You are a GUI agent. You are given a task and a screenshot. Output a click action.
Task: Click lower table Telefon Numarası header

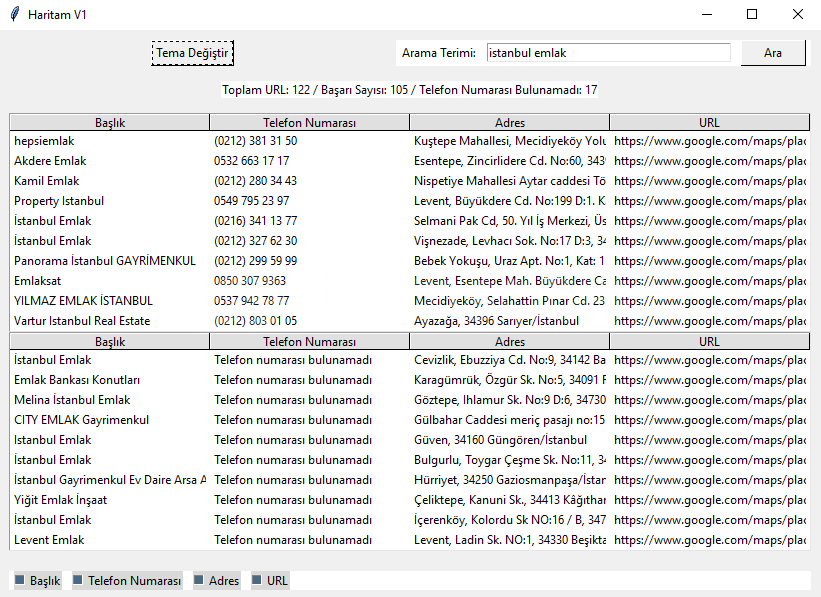[309, 341]
